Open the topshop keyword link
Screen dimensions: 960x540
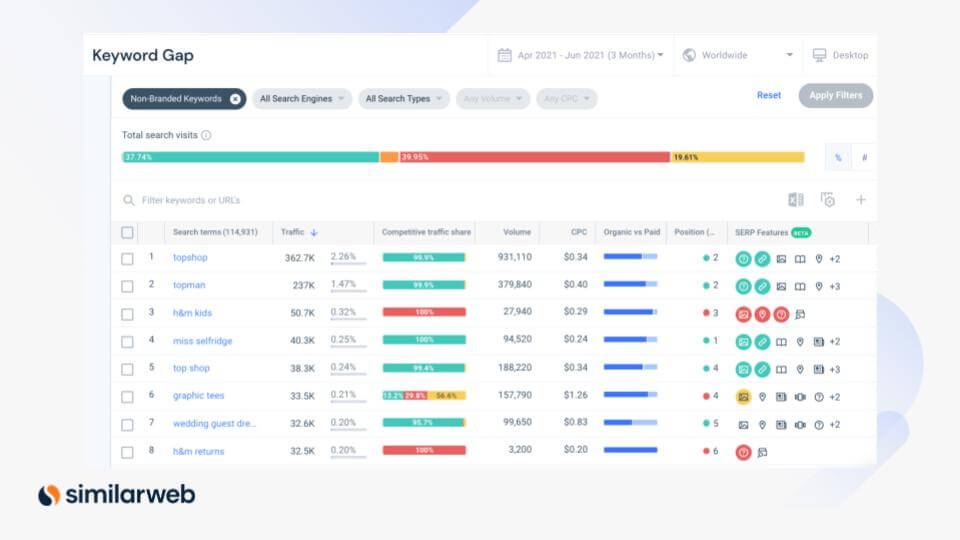click(190, 257)
